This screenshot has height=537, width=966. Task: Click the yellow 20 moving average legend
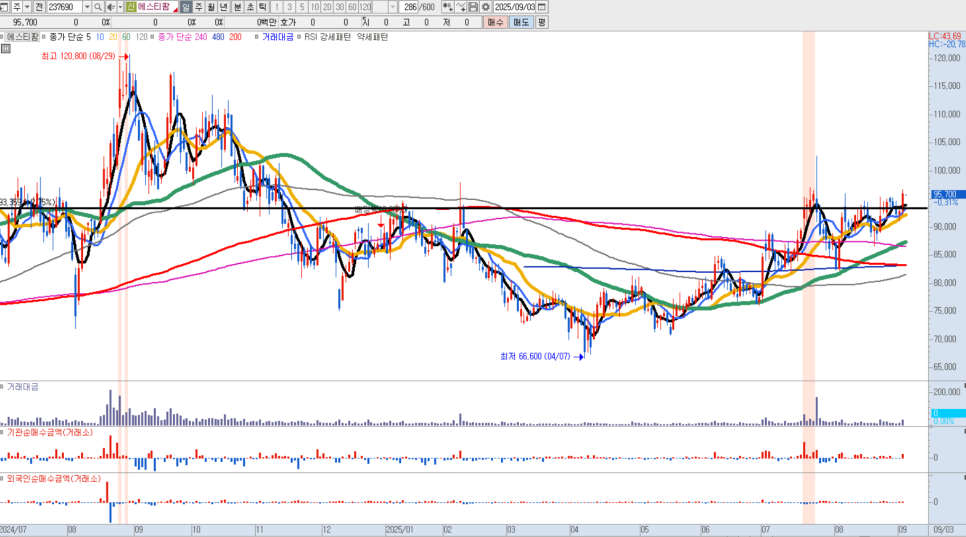[113, 37]
